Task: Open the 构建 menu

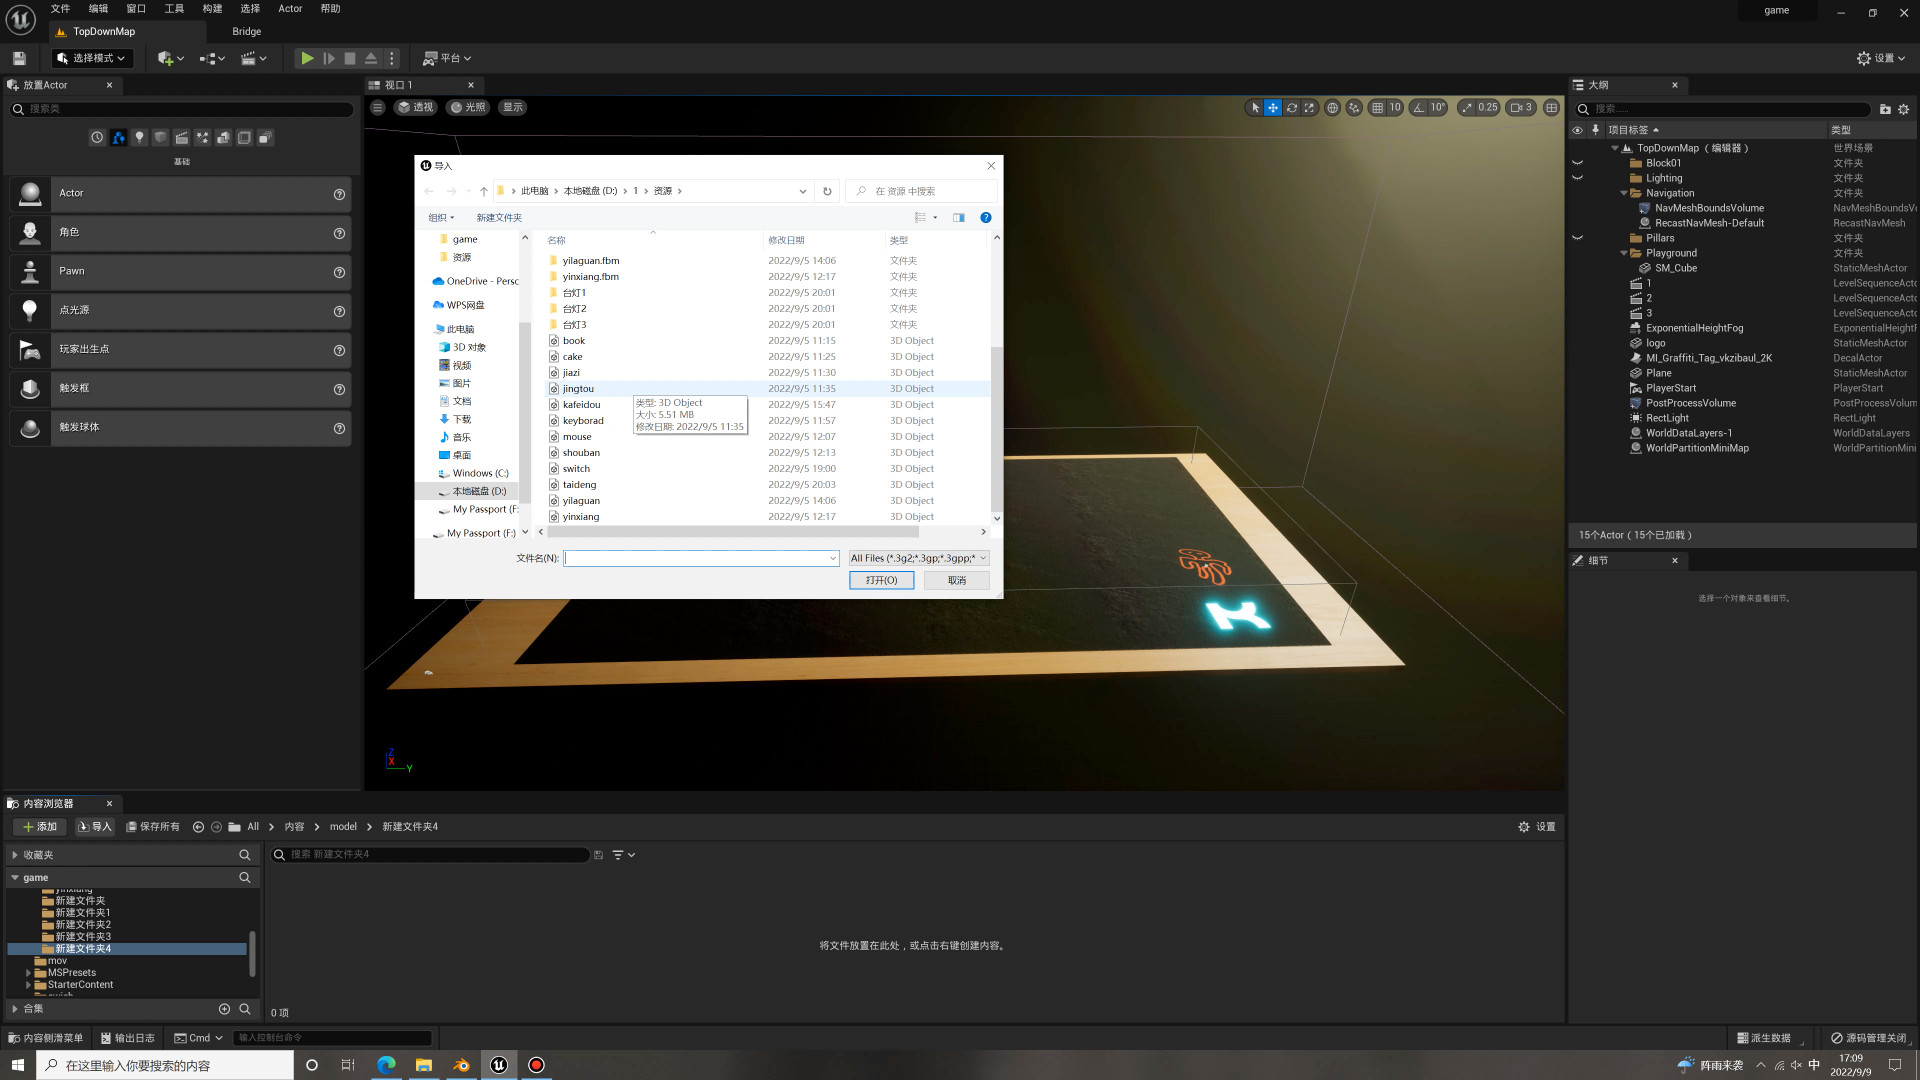Action: tap(212, 8)
